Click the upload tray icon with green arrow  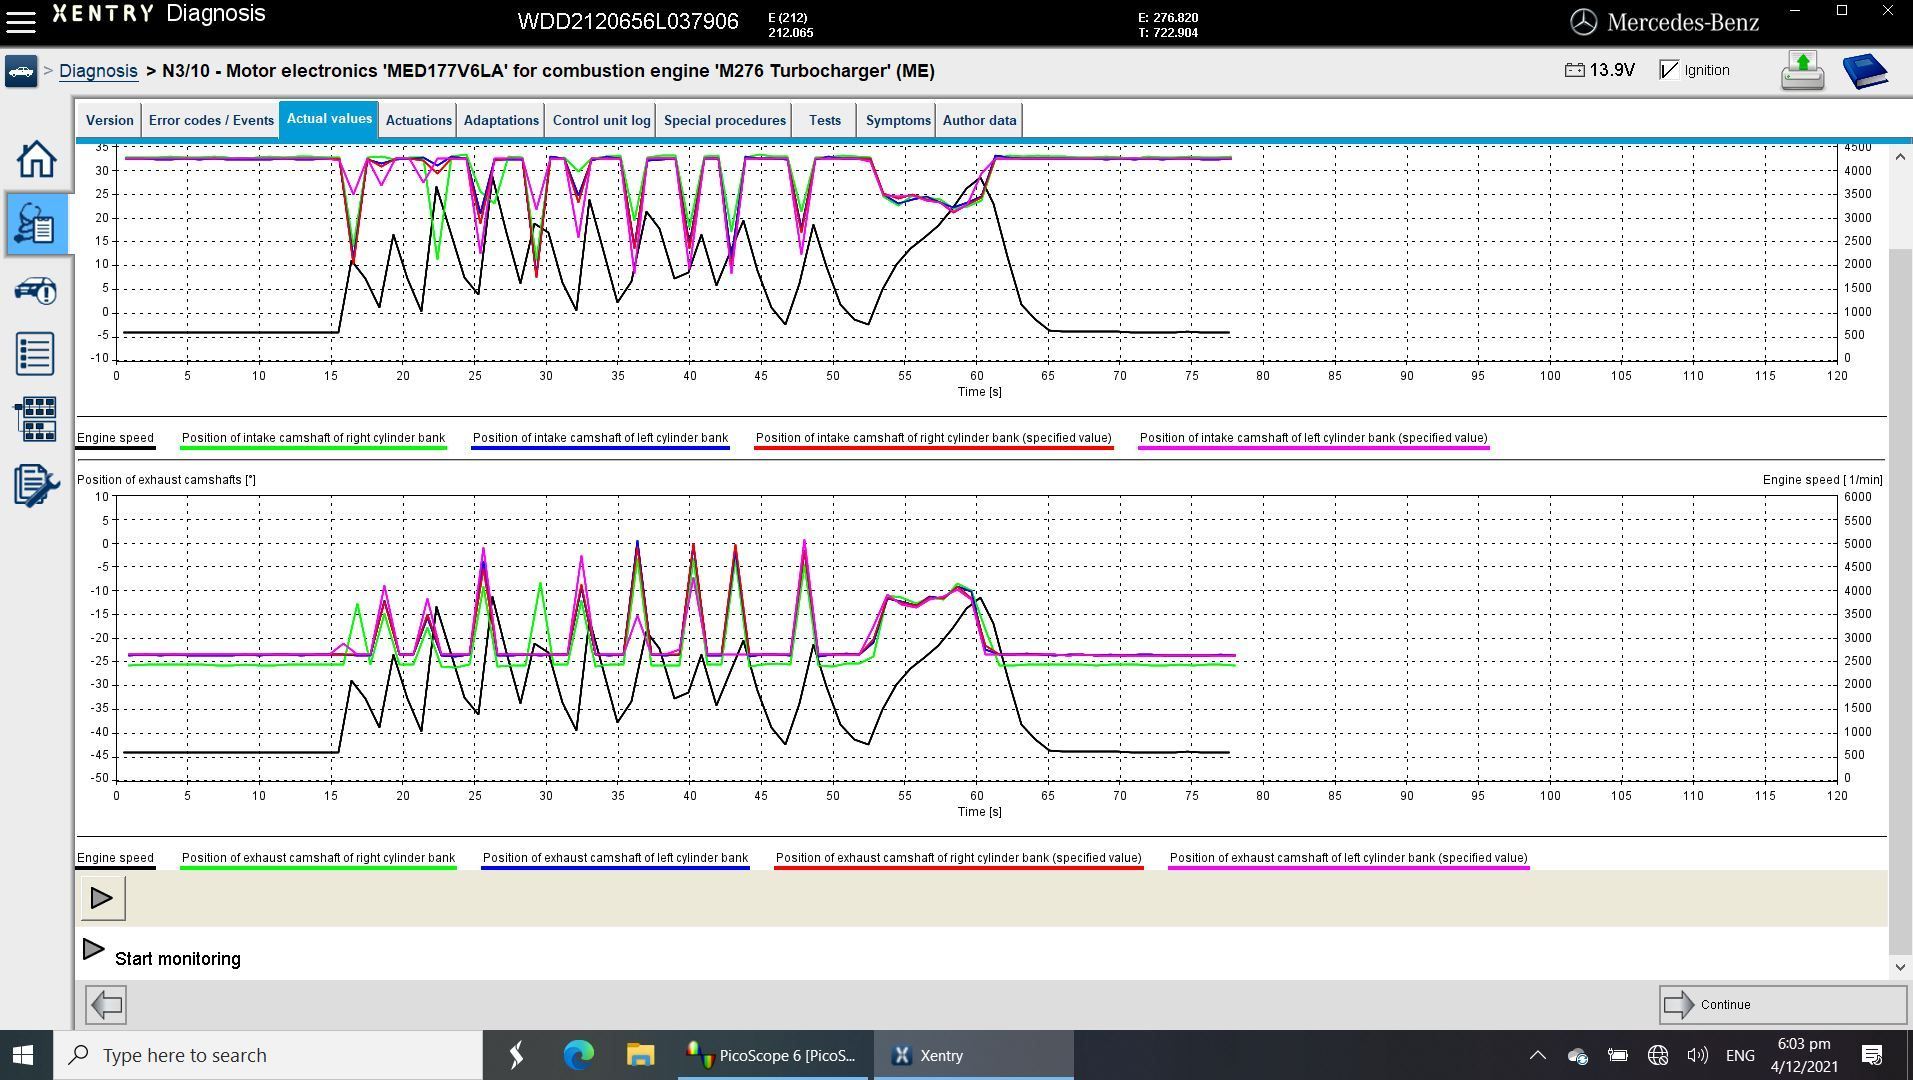[1802, 71]
